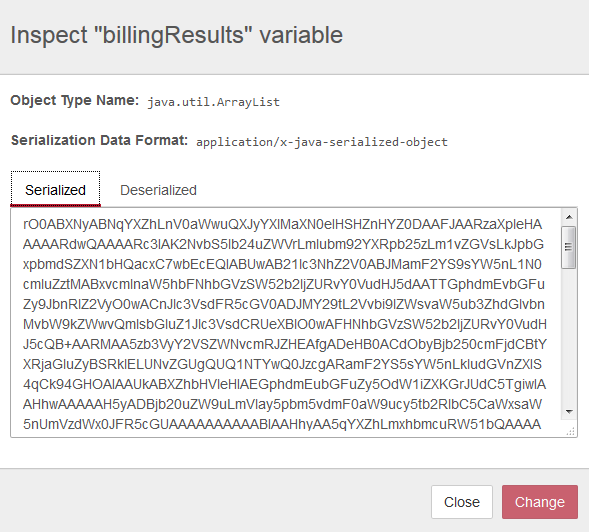Click the red Change button
589x532 pixels.
click(x=540, y=502)
